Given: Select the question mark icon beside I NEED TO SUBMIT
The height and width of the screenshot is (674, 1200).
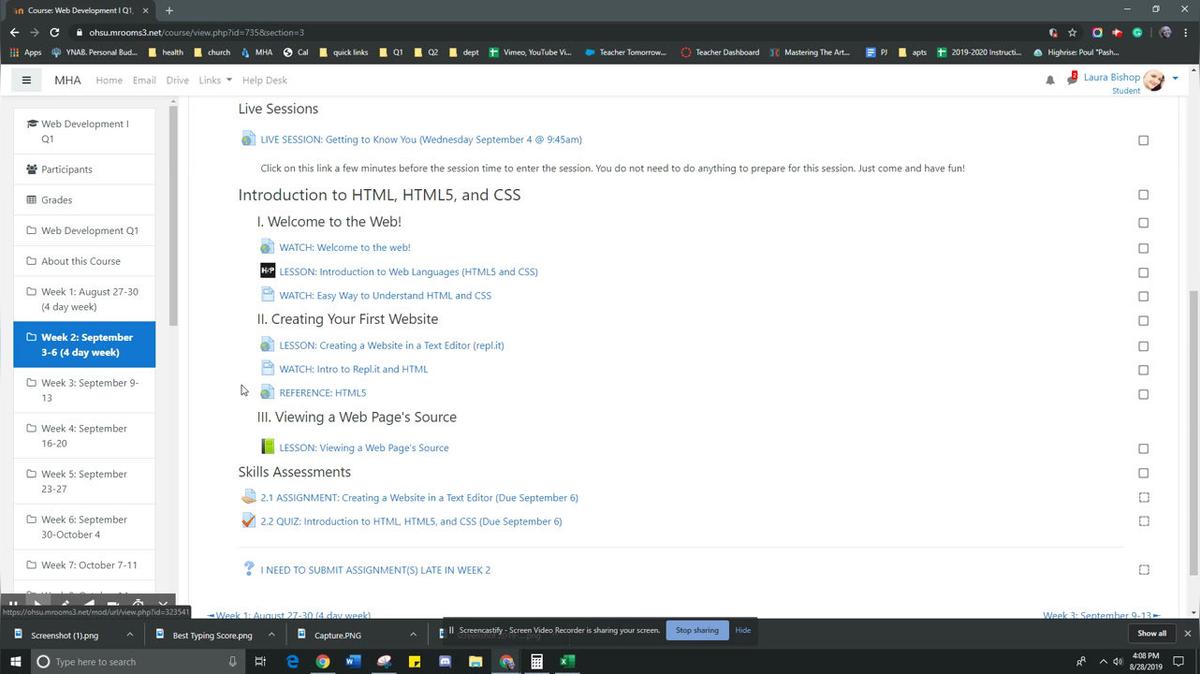Looking at the screenshot, I should tap(249, 569).
